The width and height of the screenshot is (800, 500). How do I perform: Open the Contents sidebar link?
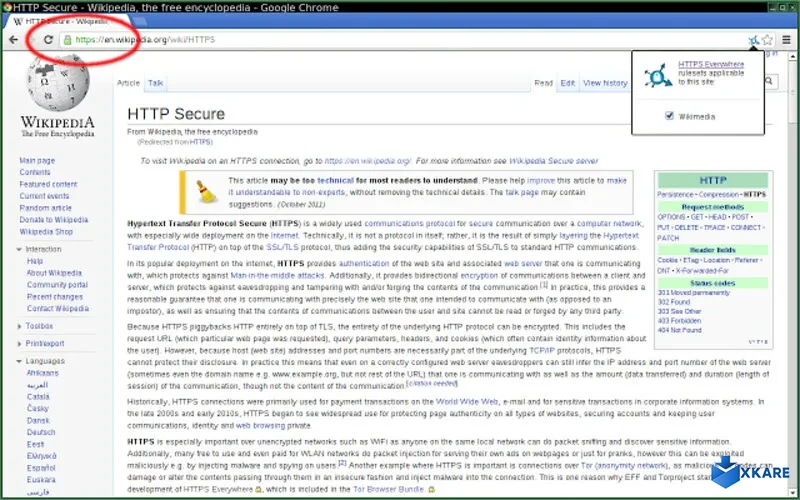click(x=35, y=172)
